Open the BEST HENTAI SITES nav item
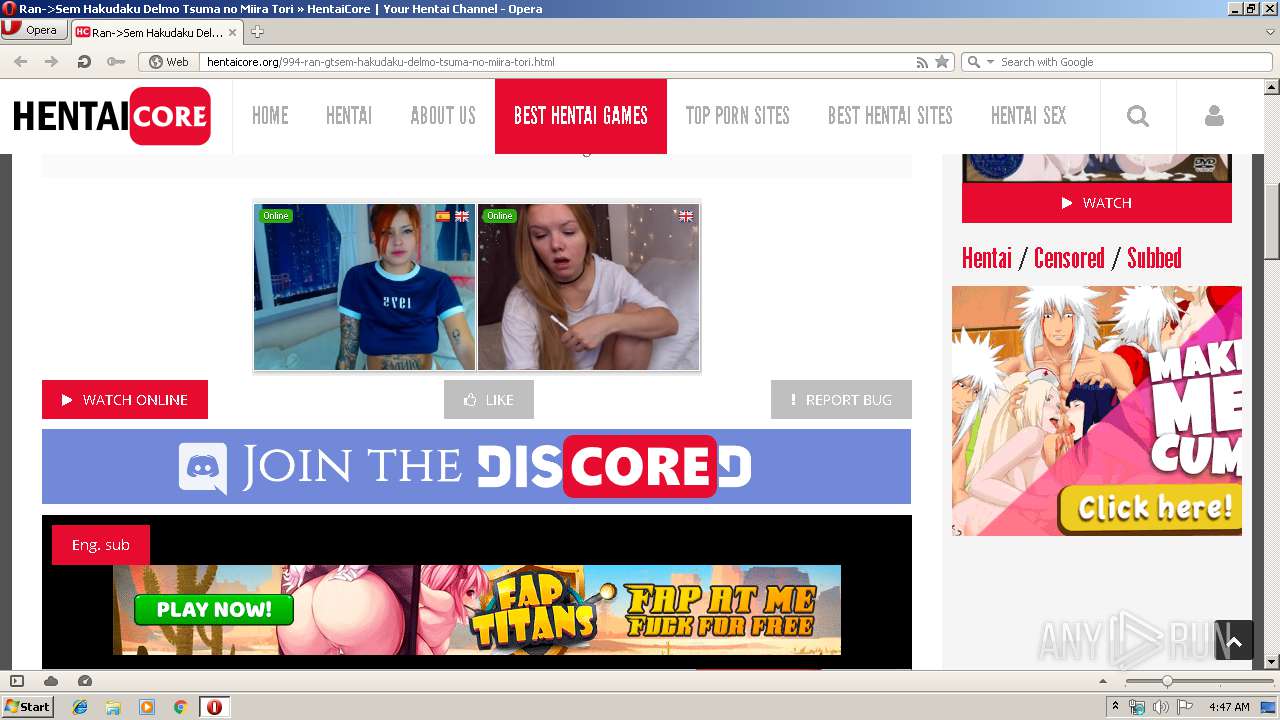1280x720 pixels. (890, 116)
